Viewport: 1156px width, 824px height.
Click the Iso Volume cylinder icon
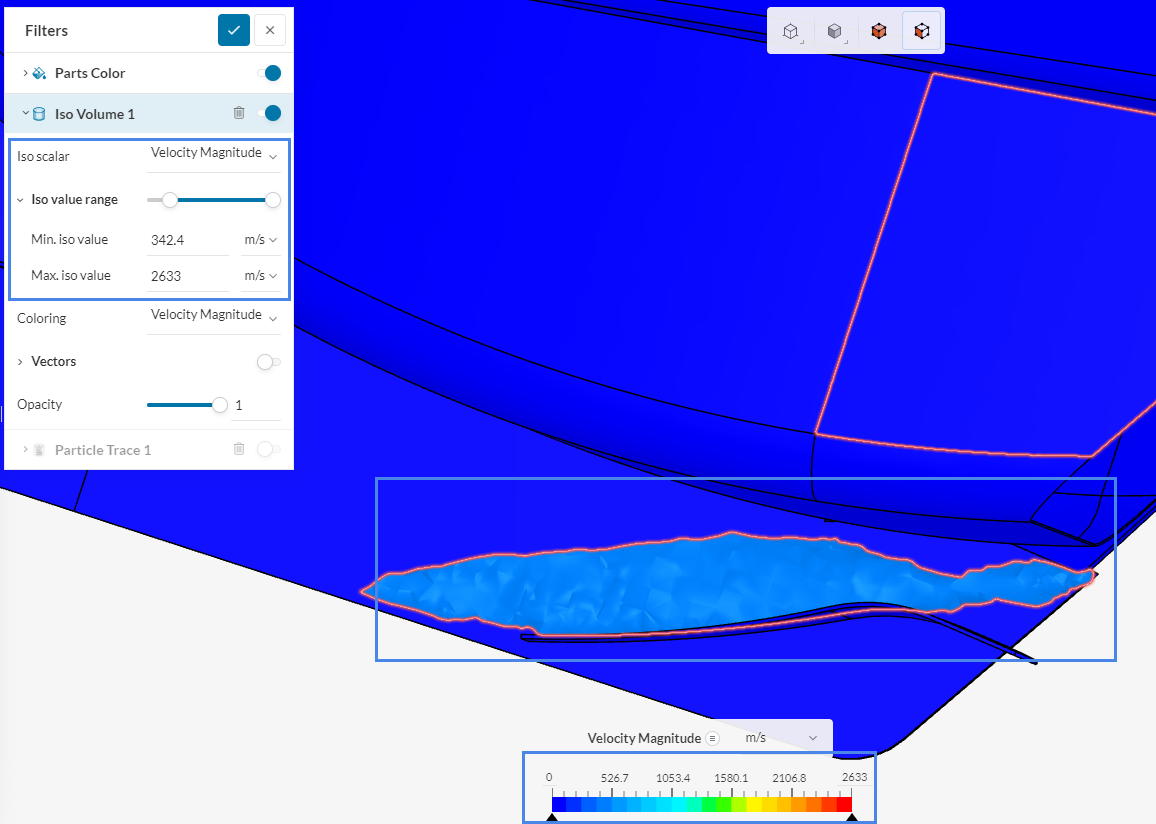coord(37,113)
